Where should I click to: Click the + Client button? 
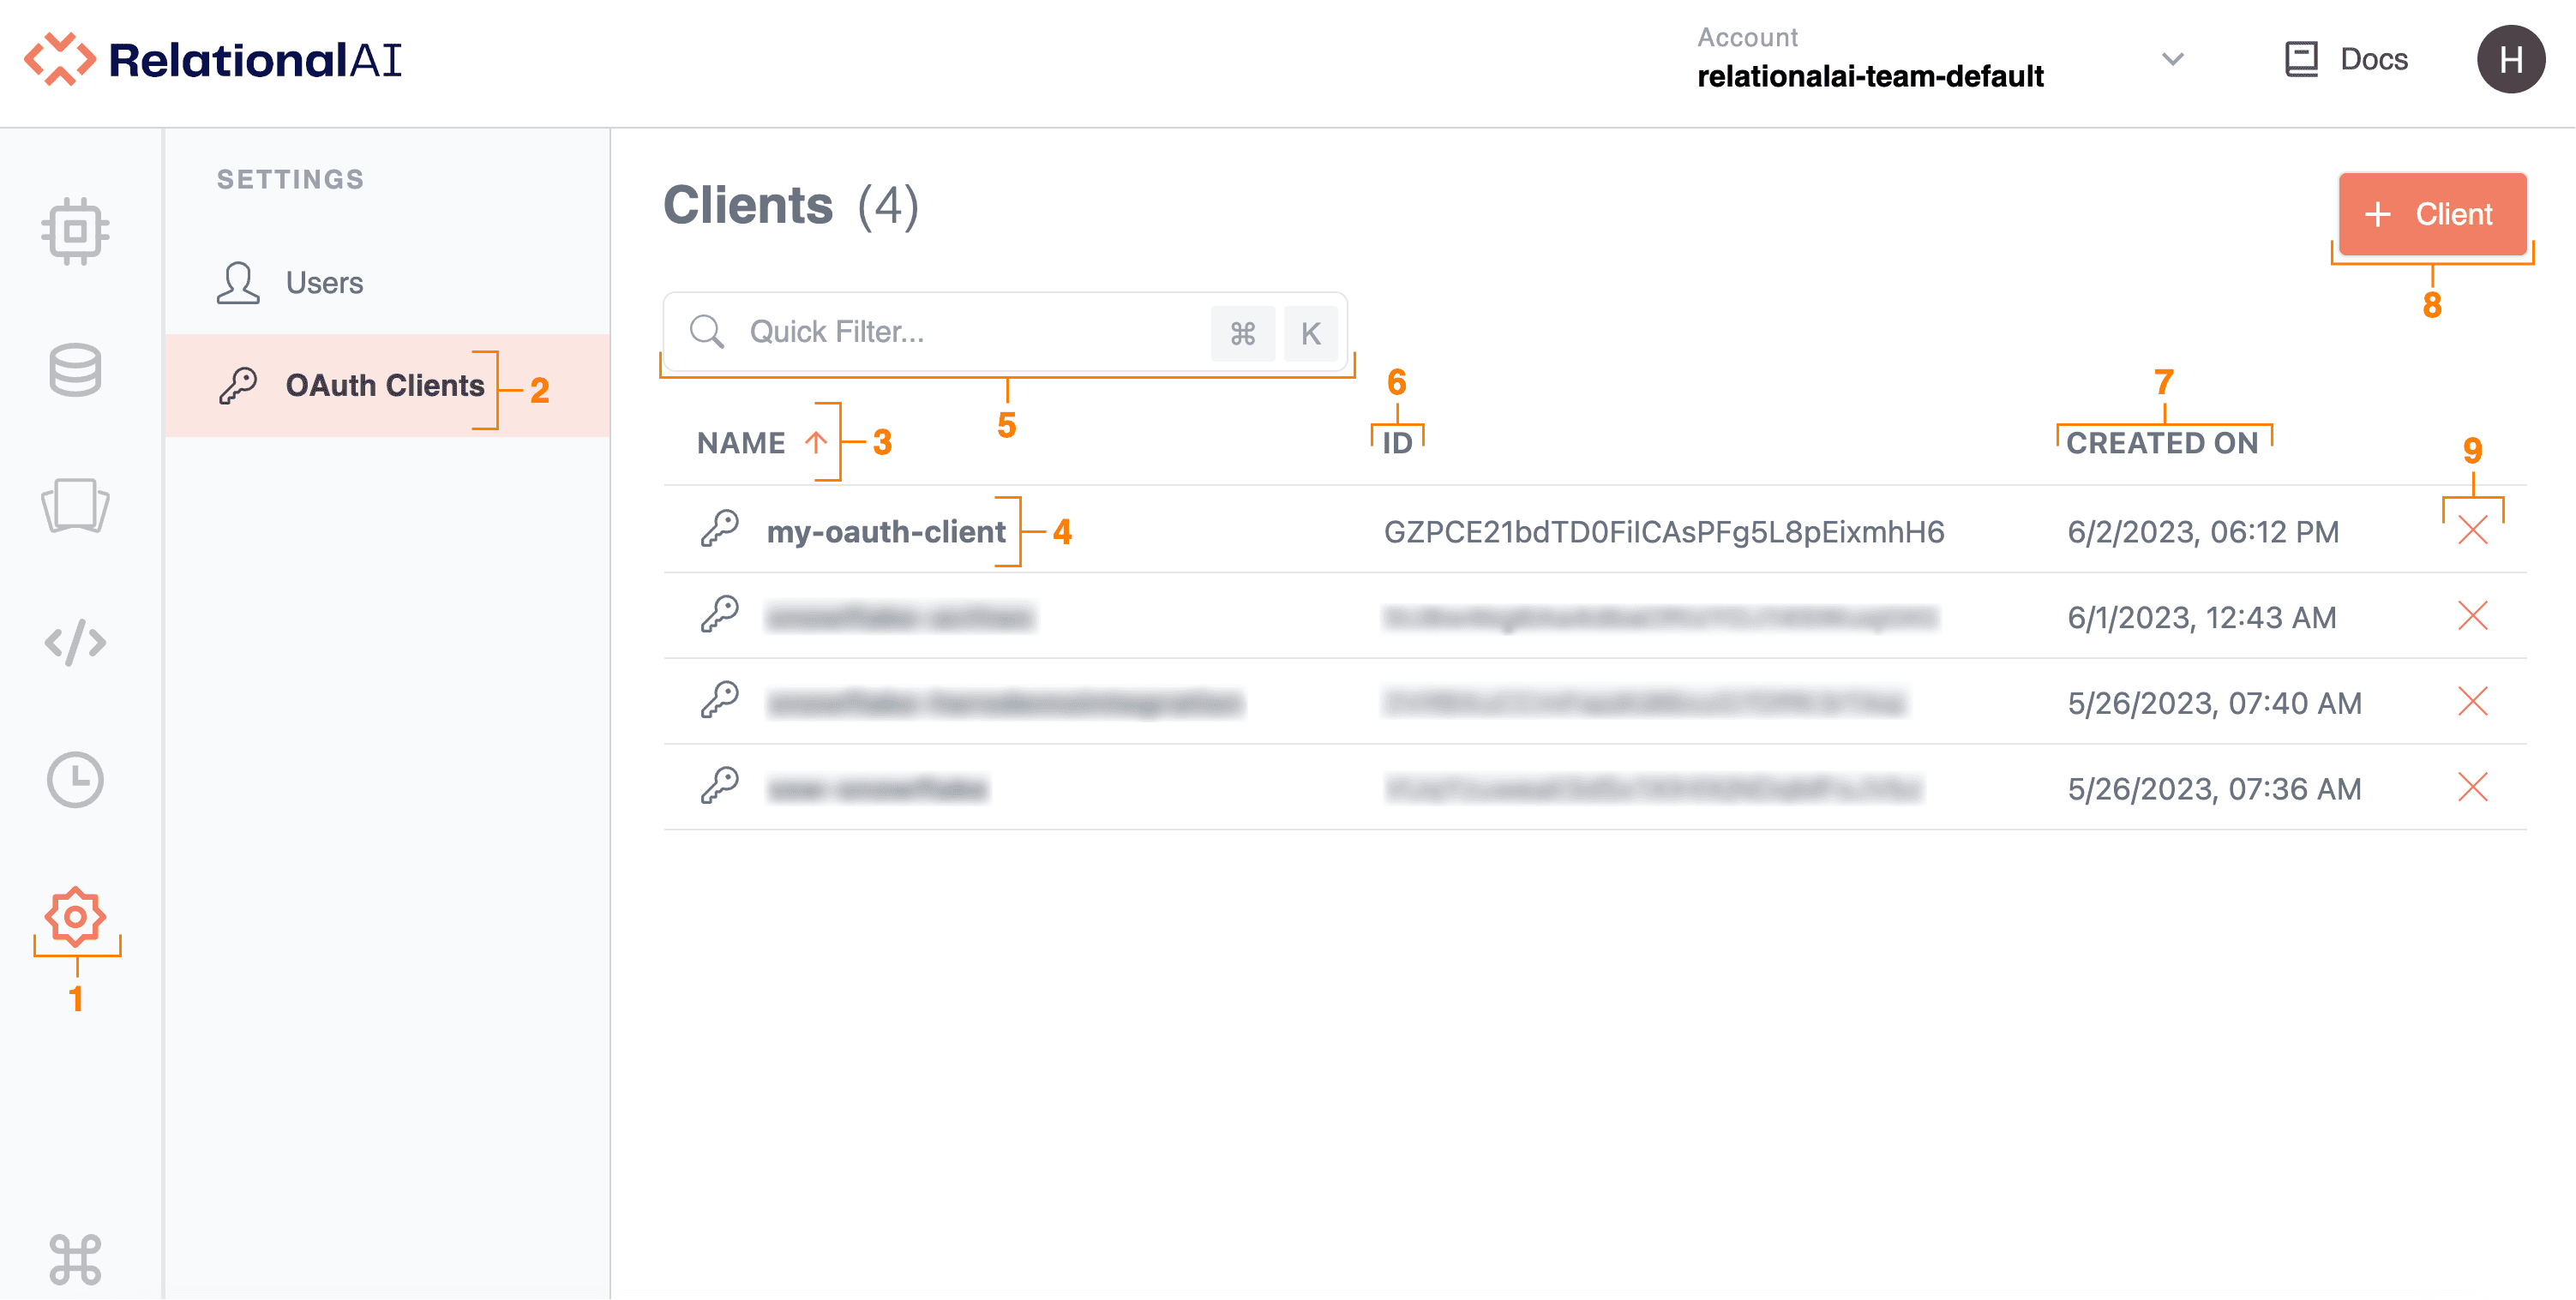(2431, 214)
